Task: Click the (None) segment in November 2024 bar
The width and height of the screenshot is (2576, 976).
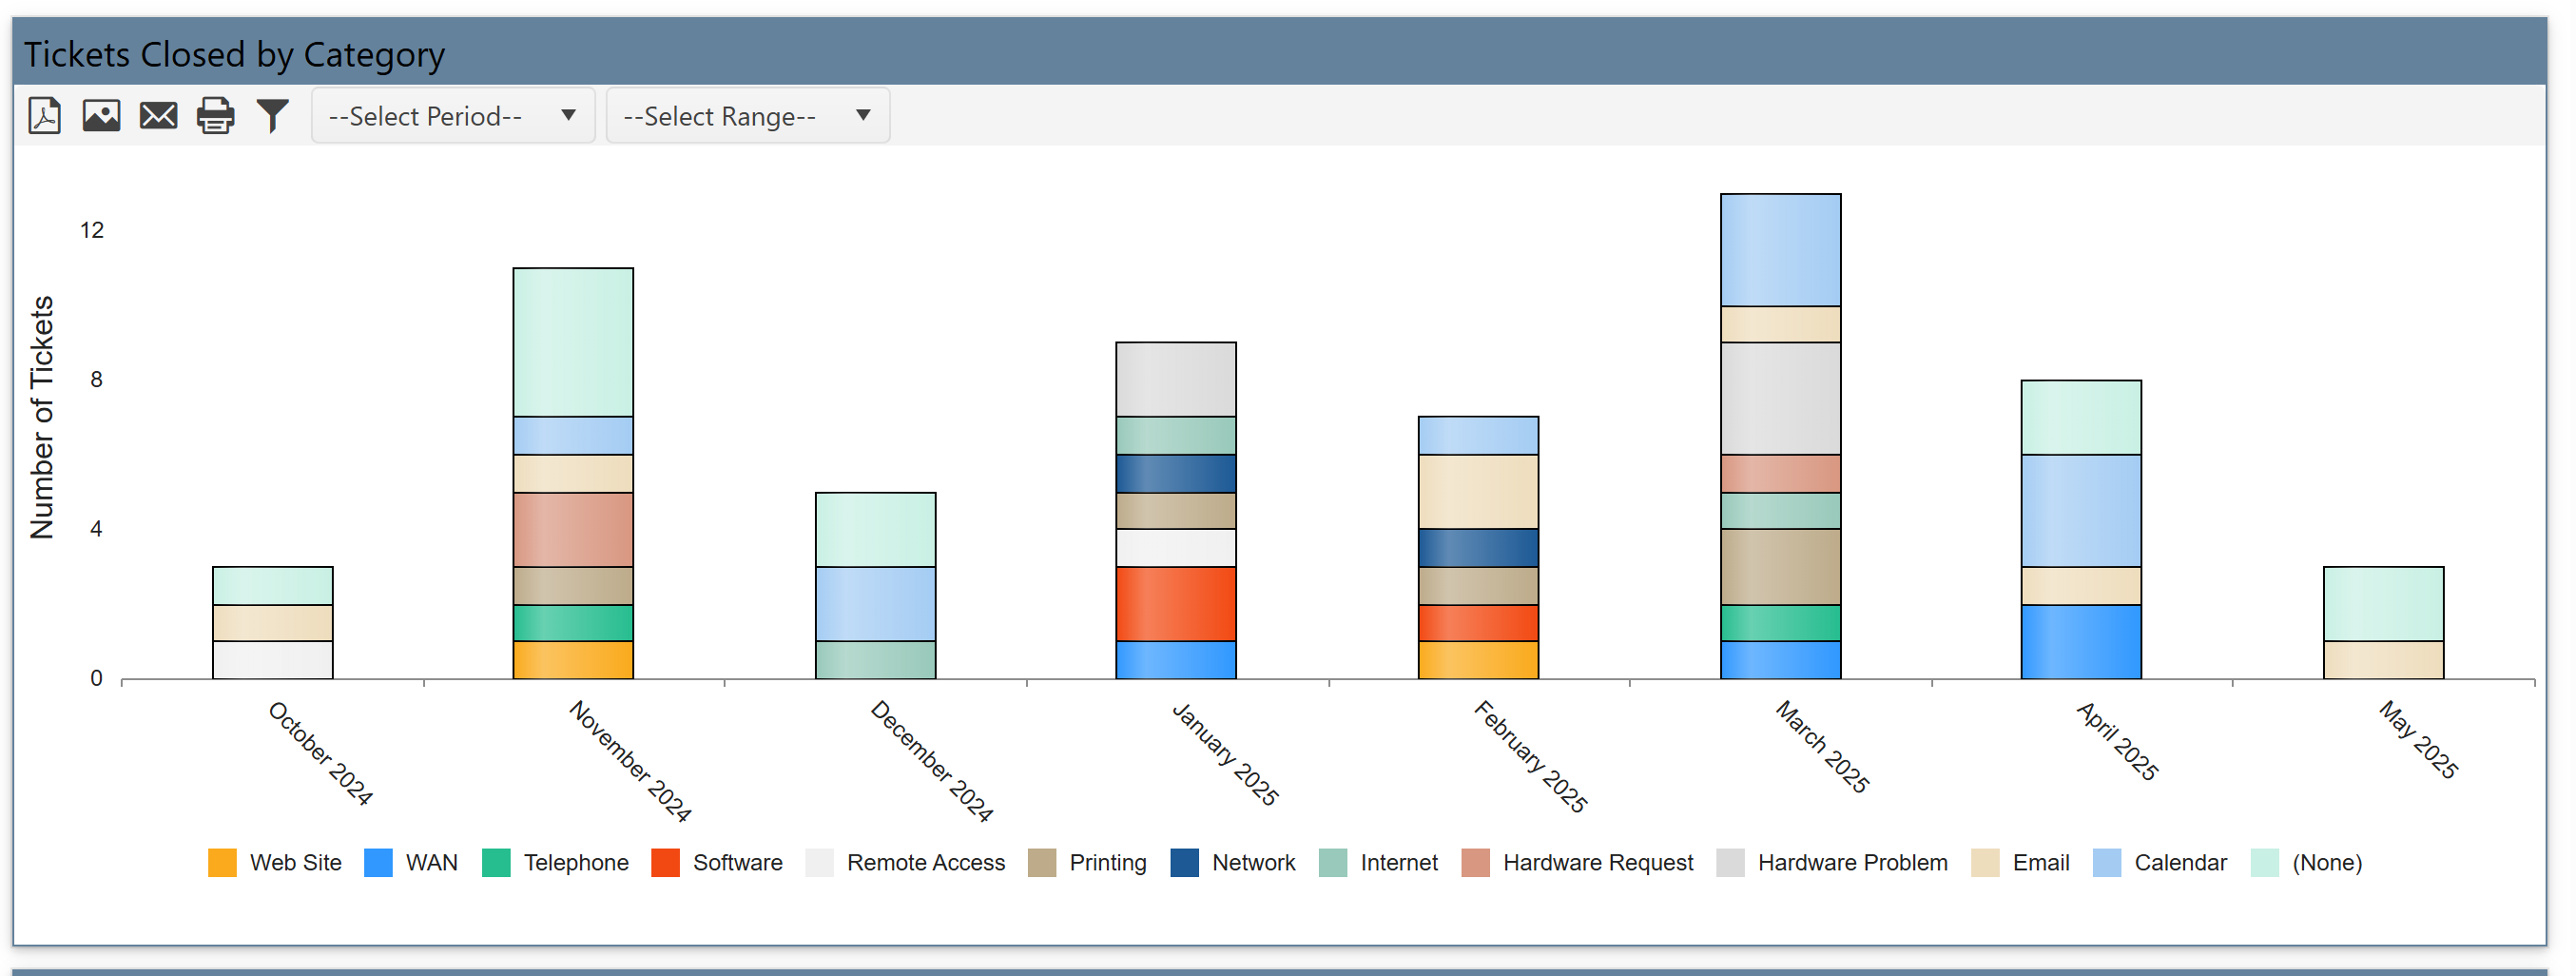Action: 573,342
